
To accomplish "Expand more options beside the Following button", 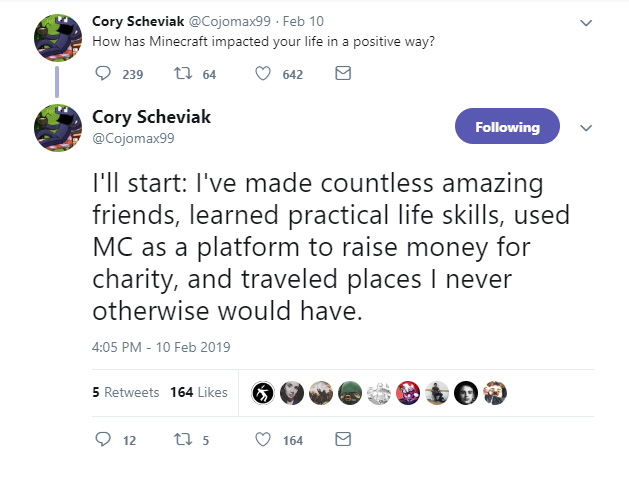I will point(586,127).
